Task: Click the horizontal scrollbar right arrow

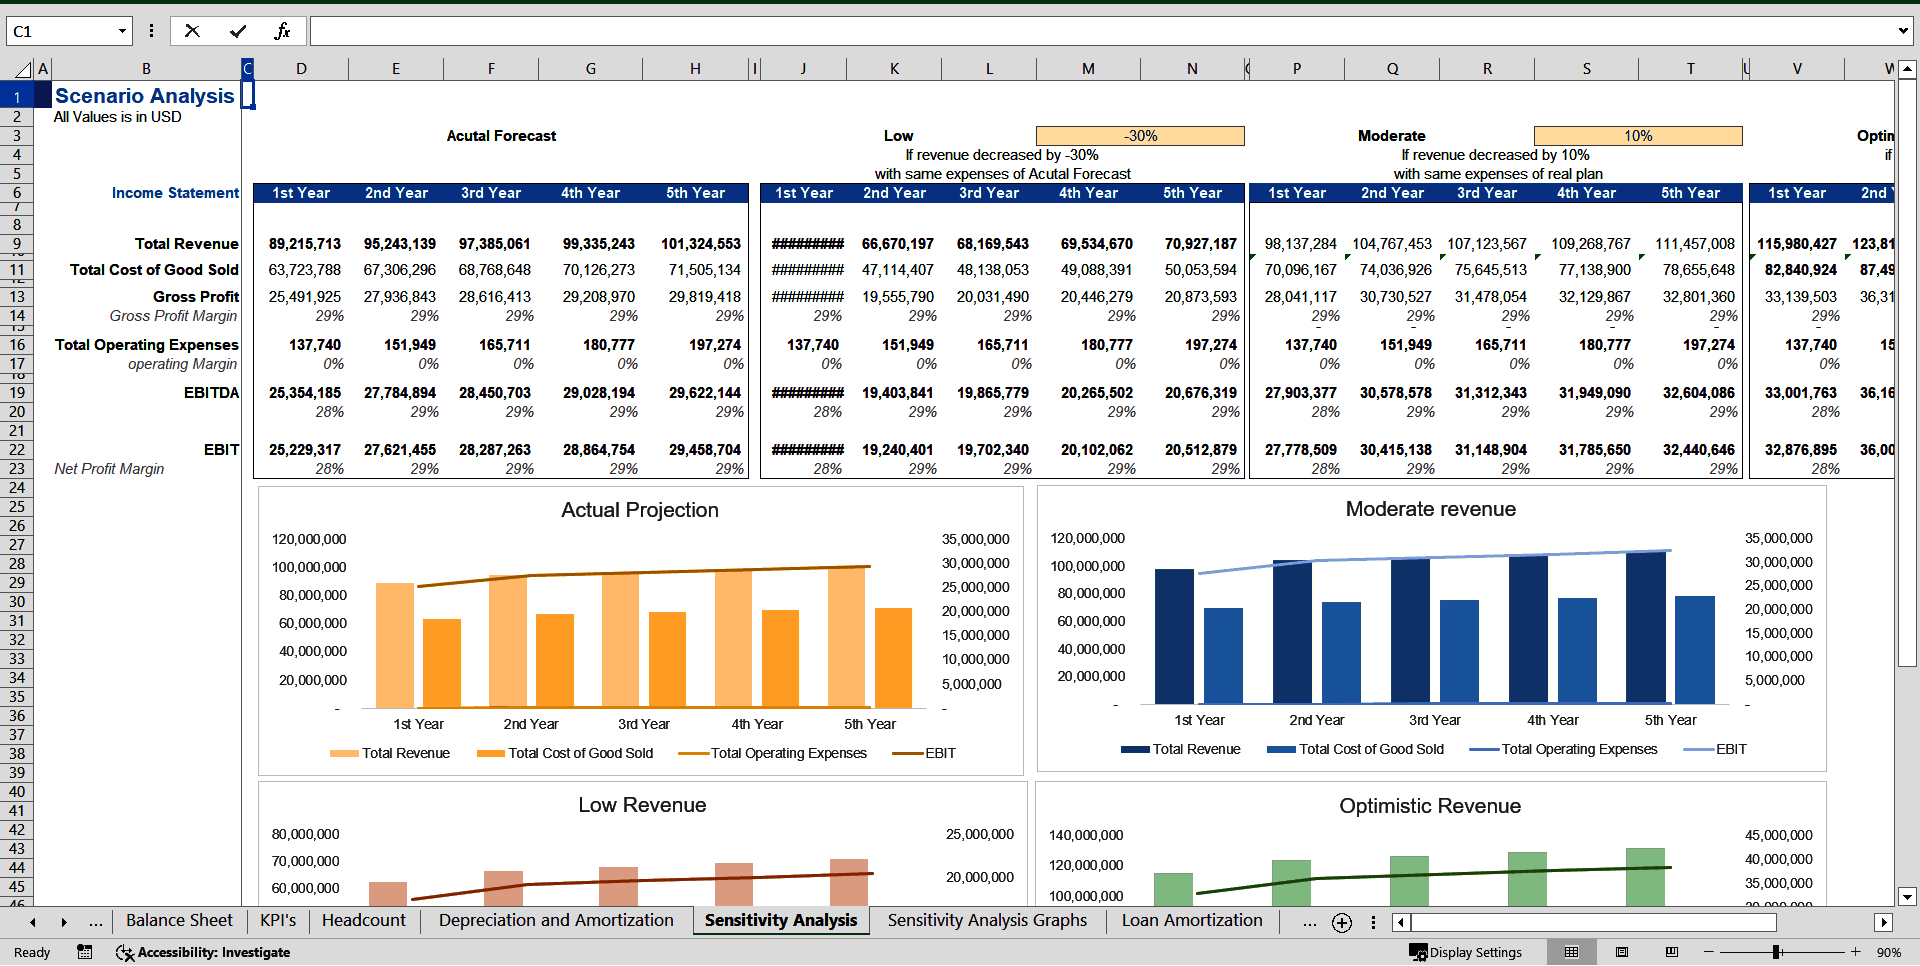Action: [1884, 922]
